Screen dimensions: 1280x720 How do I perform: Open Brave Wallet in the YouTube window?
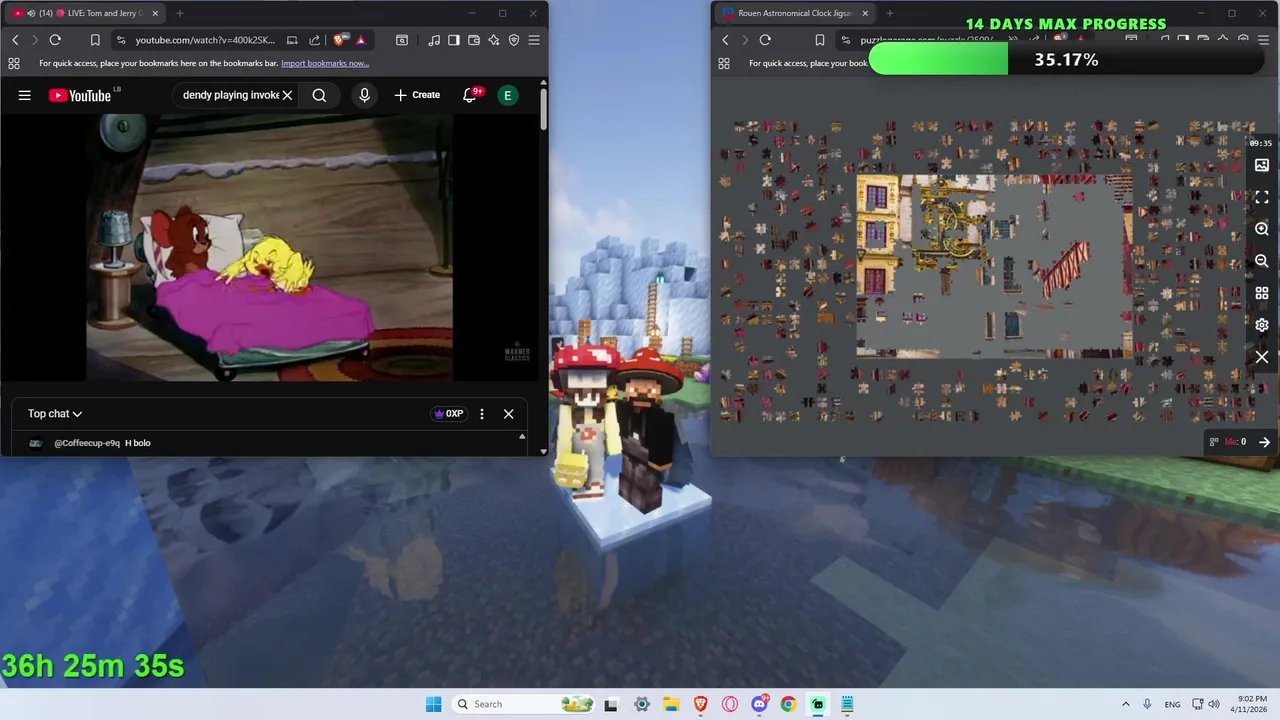pyautogui.click(x=474, y=40)
